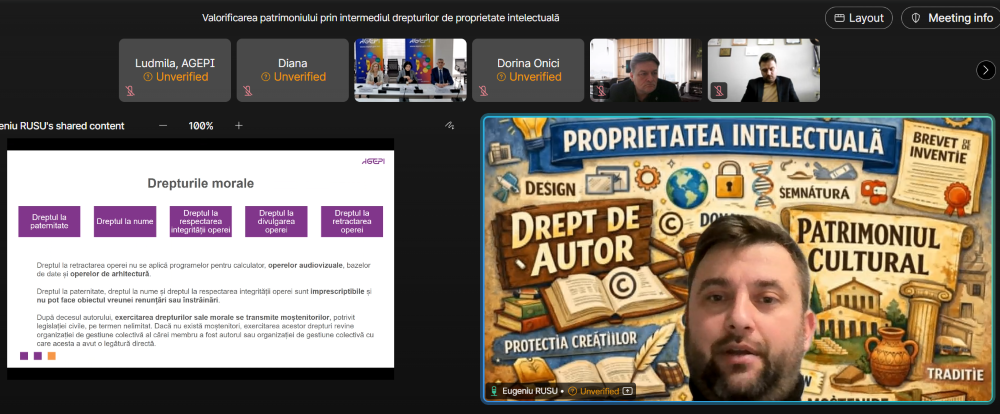The height and width of the screenshot is (414, 1000).
Task: Click Eugeniu RUSU's Unverified status label
Action: (594, 391)
